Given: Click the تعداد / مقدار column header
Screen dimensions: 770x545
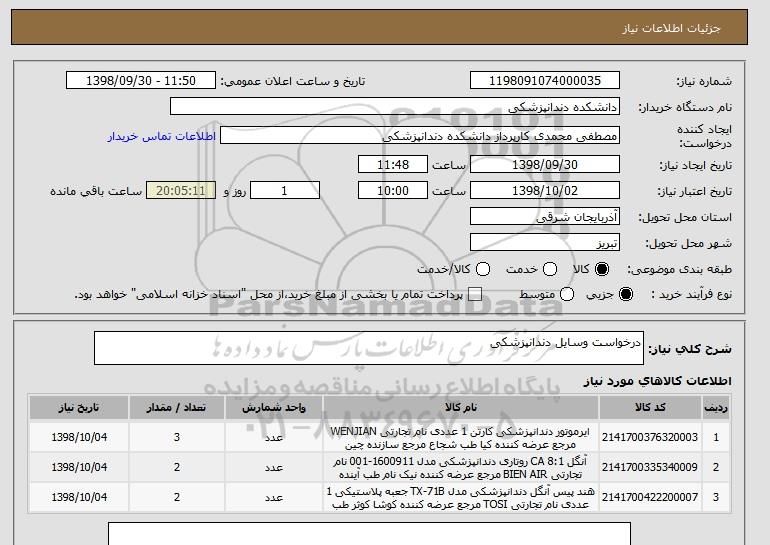Looking at the screenshot, I should coord(177,408).
